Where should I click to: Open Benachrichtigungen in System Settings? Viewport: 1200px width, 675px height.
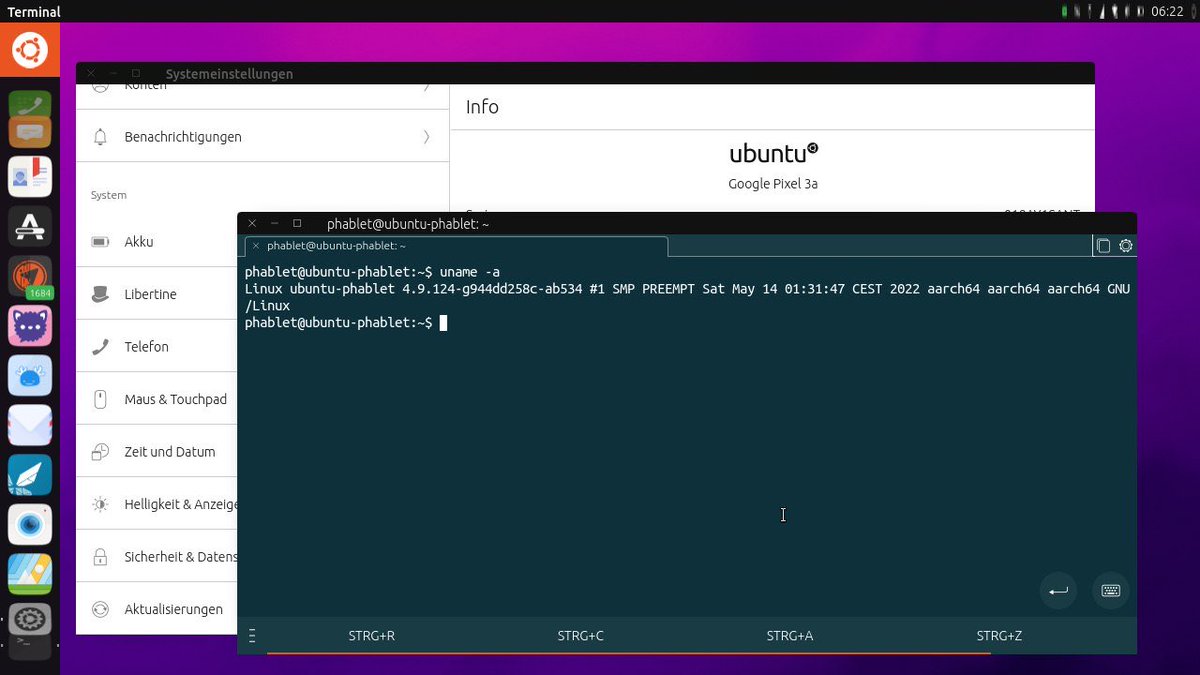tap(263, 137)
